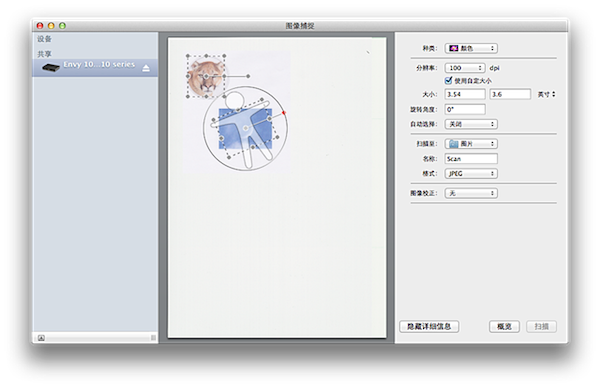The width and height of the screenshot is (600, 388).
Task: Select the Envy 10...10 series scanner
Action: click(x=95, y=68)
